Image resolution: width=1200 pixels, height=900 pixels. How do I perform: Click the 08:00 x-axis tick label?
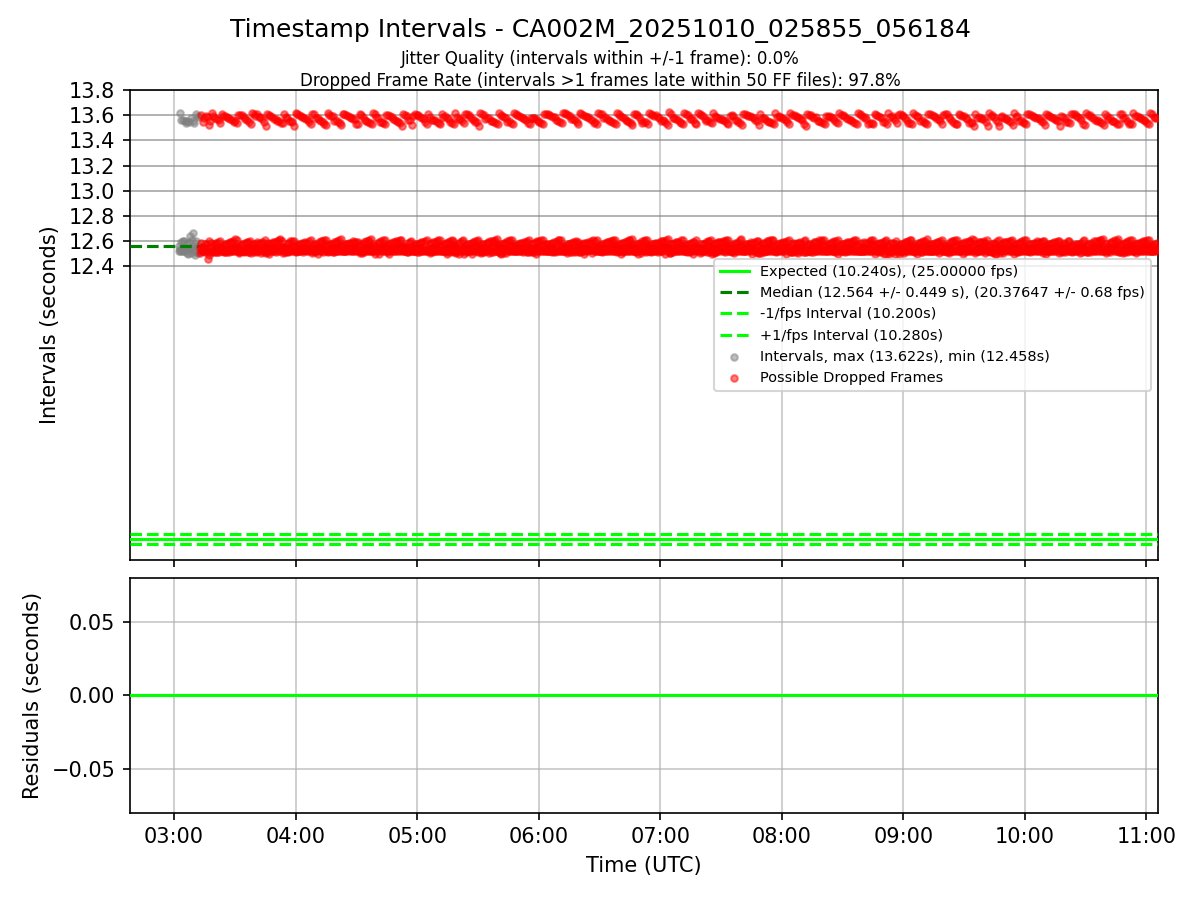pos(781,834)
